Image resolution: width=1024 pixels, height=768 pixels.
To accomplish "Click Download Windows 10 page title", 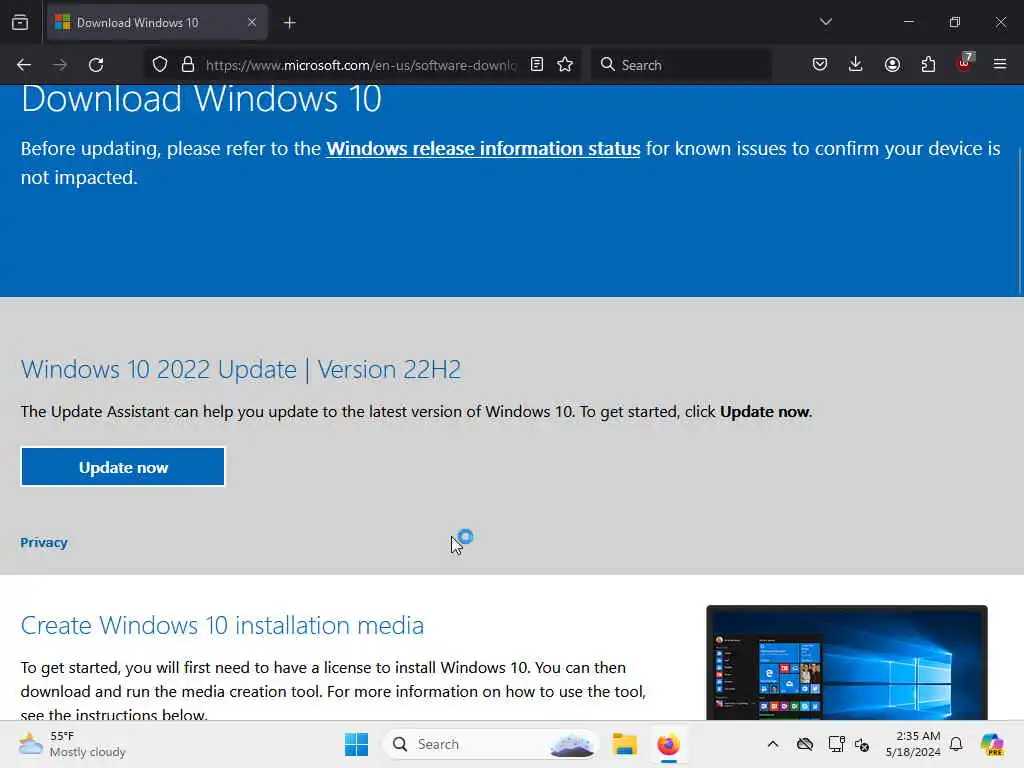I will pos(201,99).
